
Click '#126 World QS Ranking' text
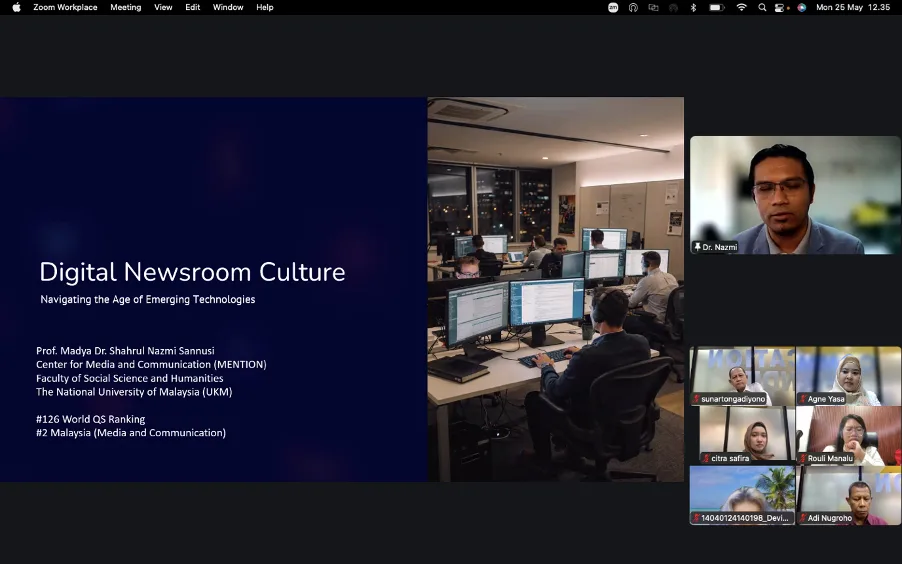[x=90, y=419]
